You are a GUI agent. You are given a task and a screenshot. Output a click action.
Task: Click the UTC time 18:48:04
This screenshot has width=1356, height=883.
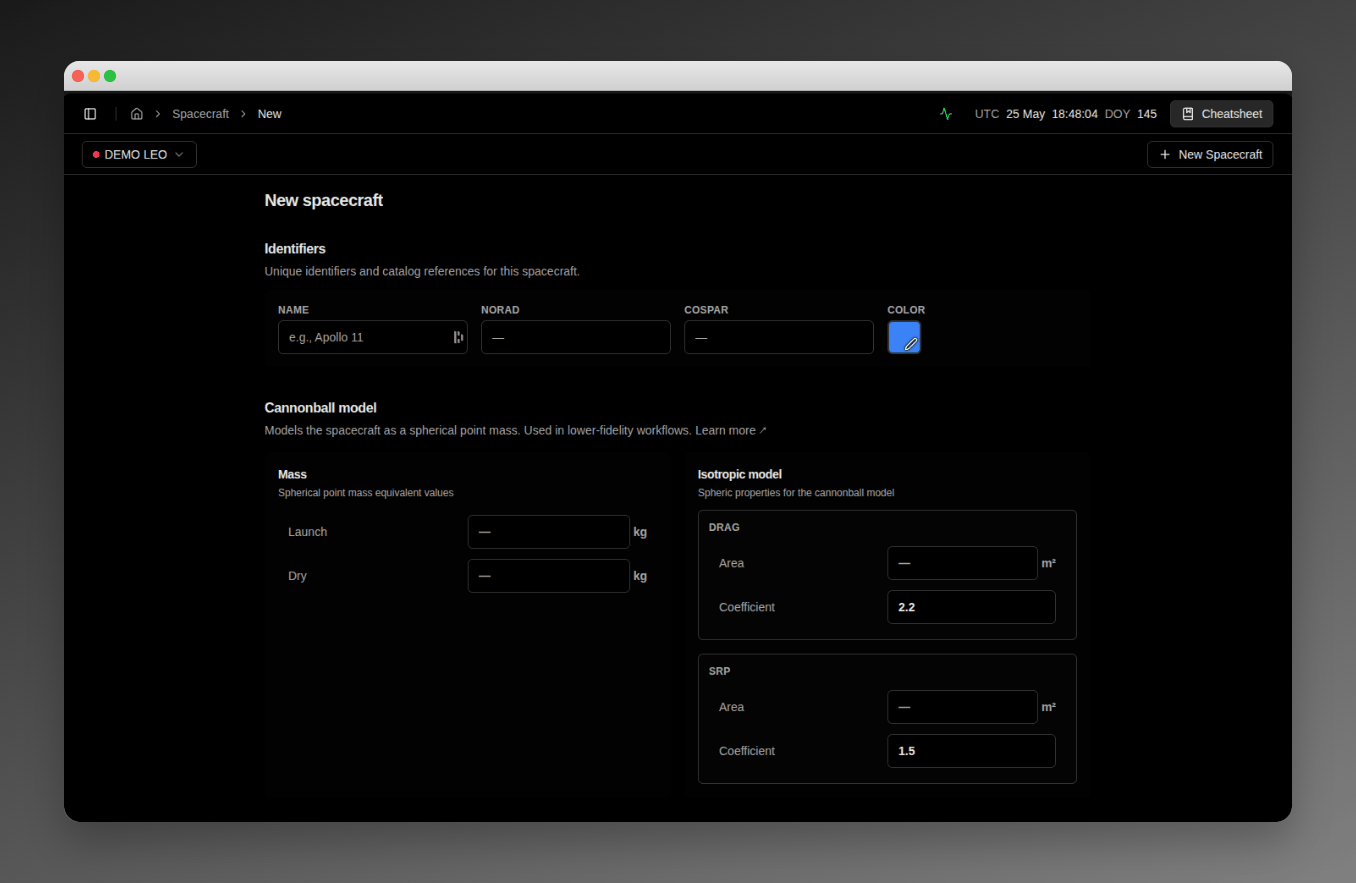click(1075, 114)
